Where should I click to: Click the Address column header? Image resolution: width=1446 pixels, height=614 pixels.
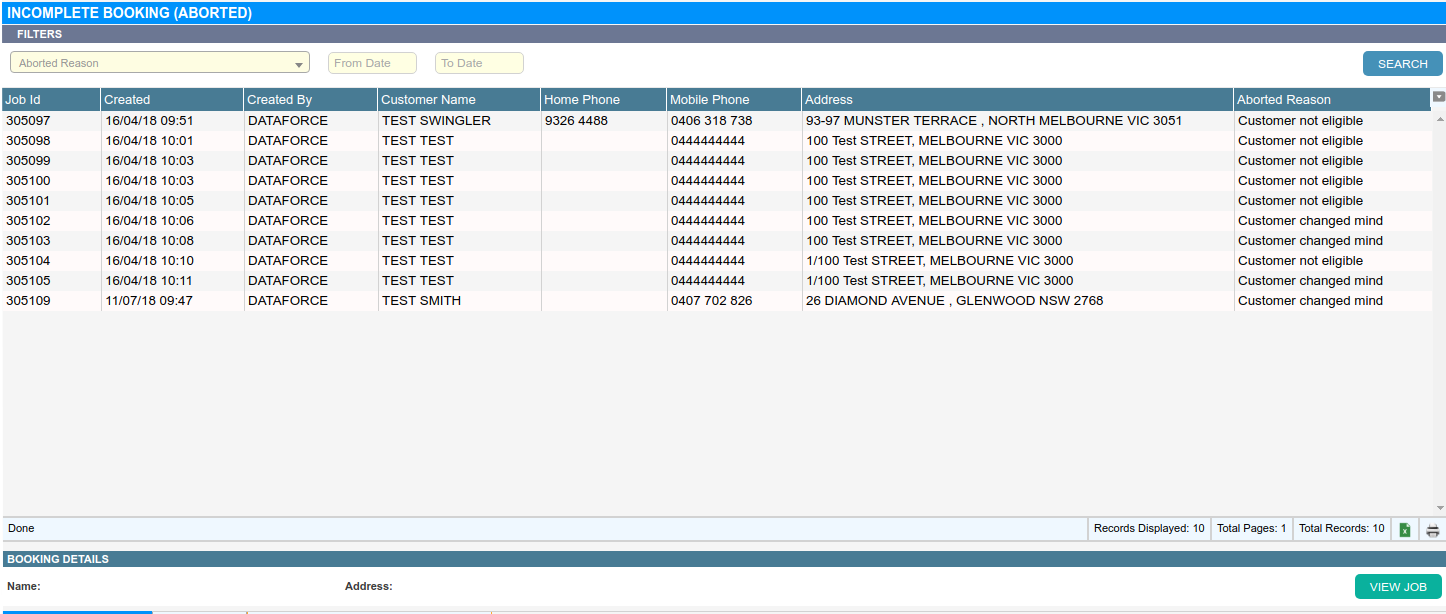(x=1016, y=100)
